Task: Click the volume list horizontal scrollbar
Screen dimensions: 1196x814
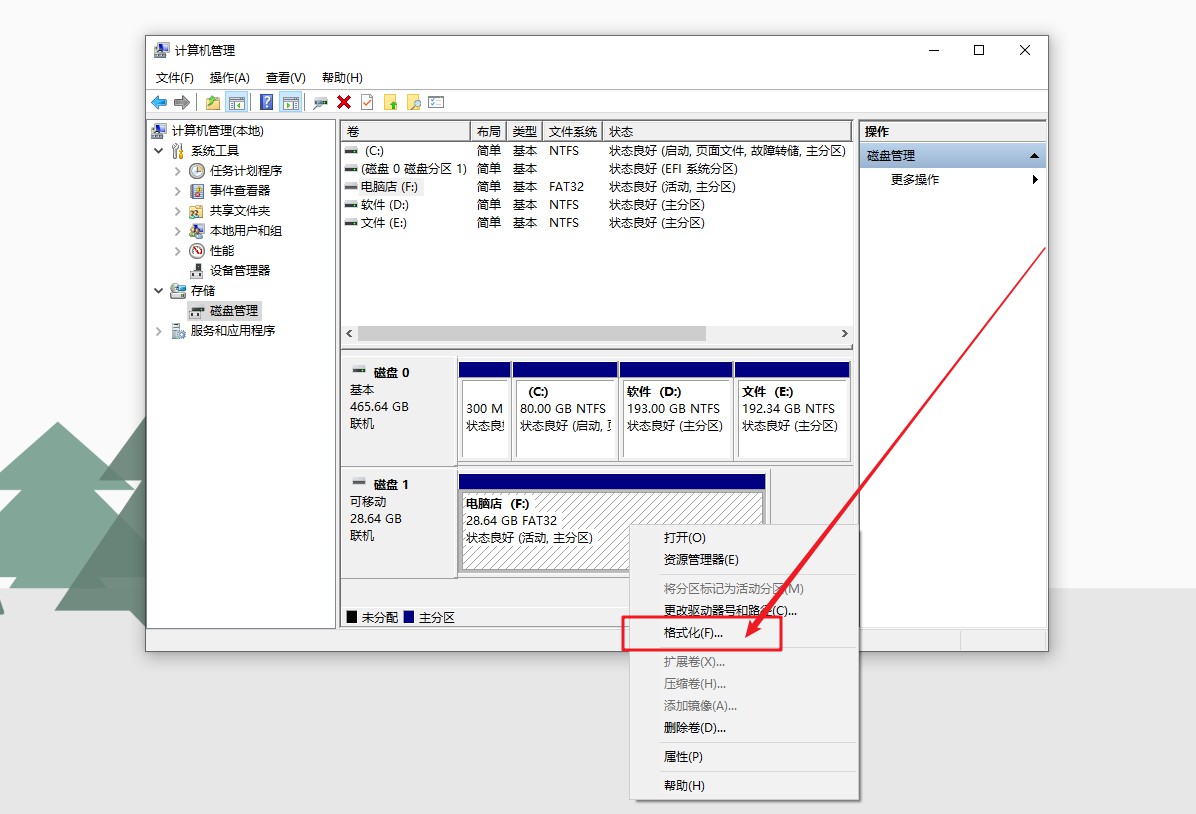Action: [x=530, y=334]
